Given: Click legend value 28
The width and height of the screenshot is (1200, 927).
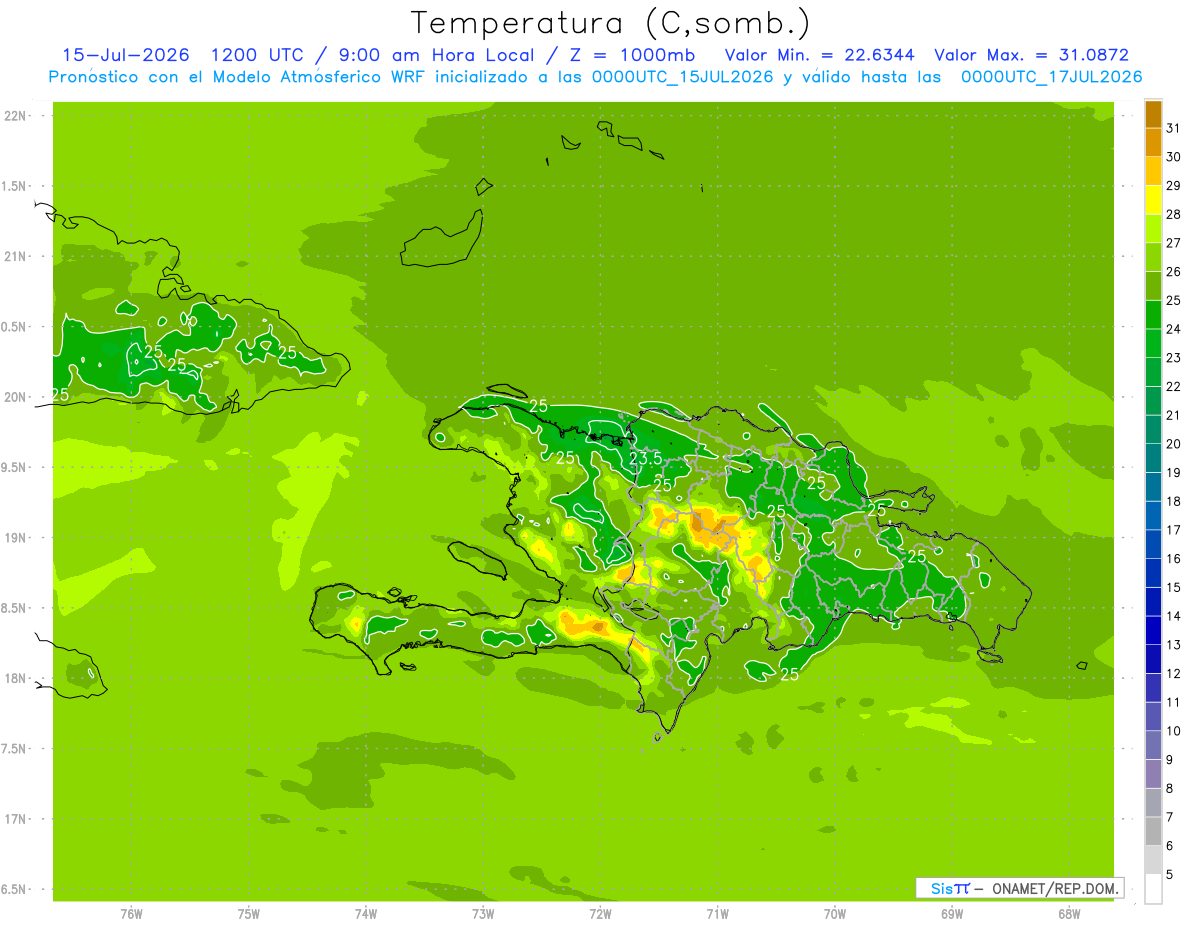Looking at the screenshot, I should tap(1173, 214).
